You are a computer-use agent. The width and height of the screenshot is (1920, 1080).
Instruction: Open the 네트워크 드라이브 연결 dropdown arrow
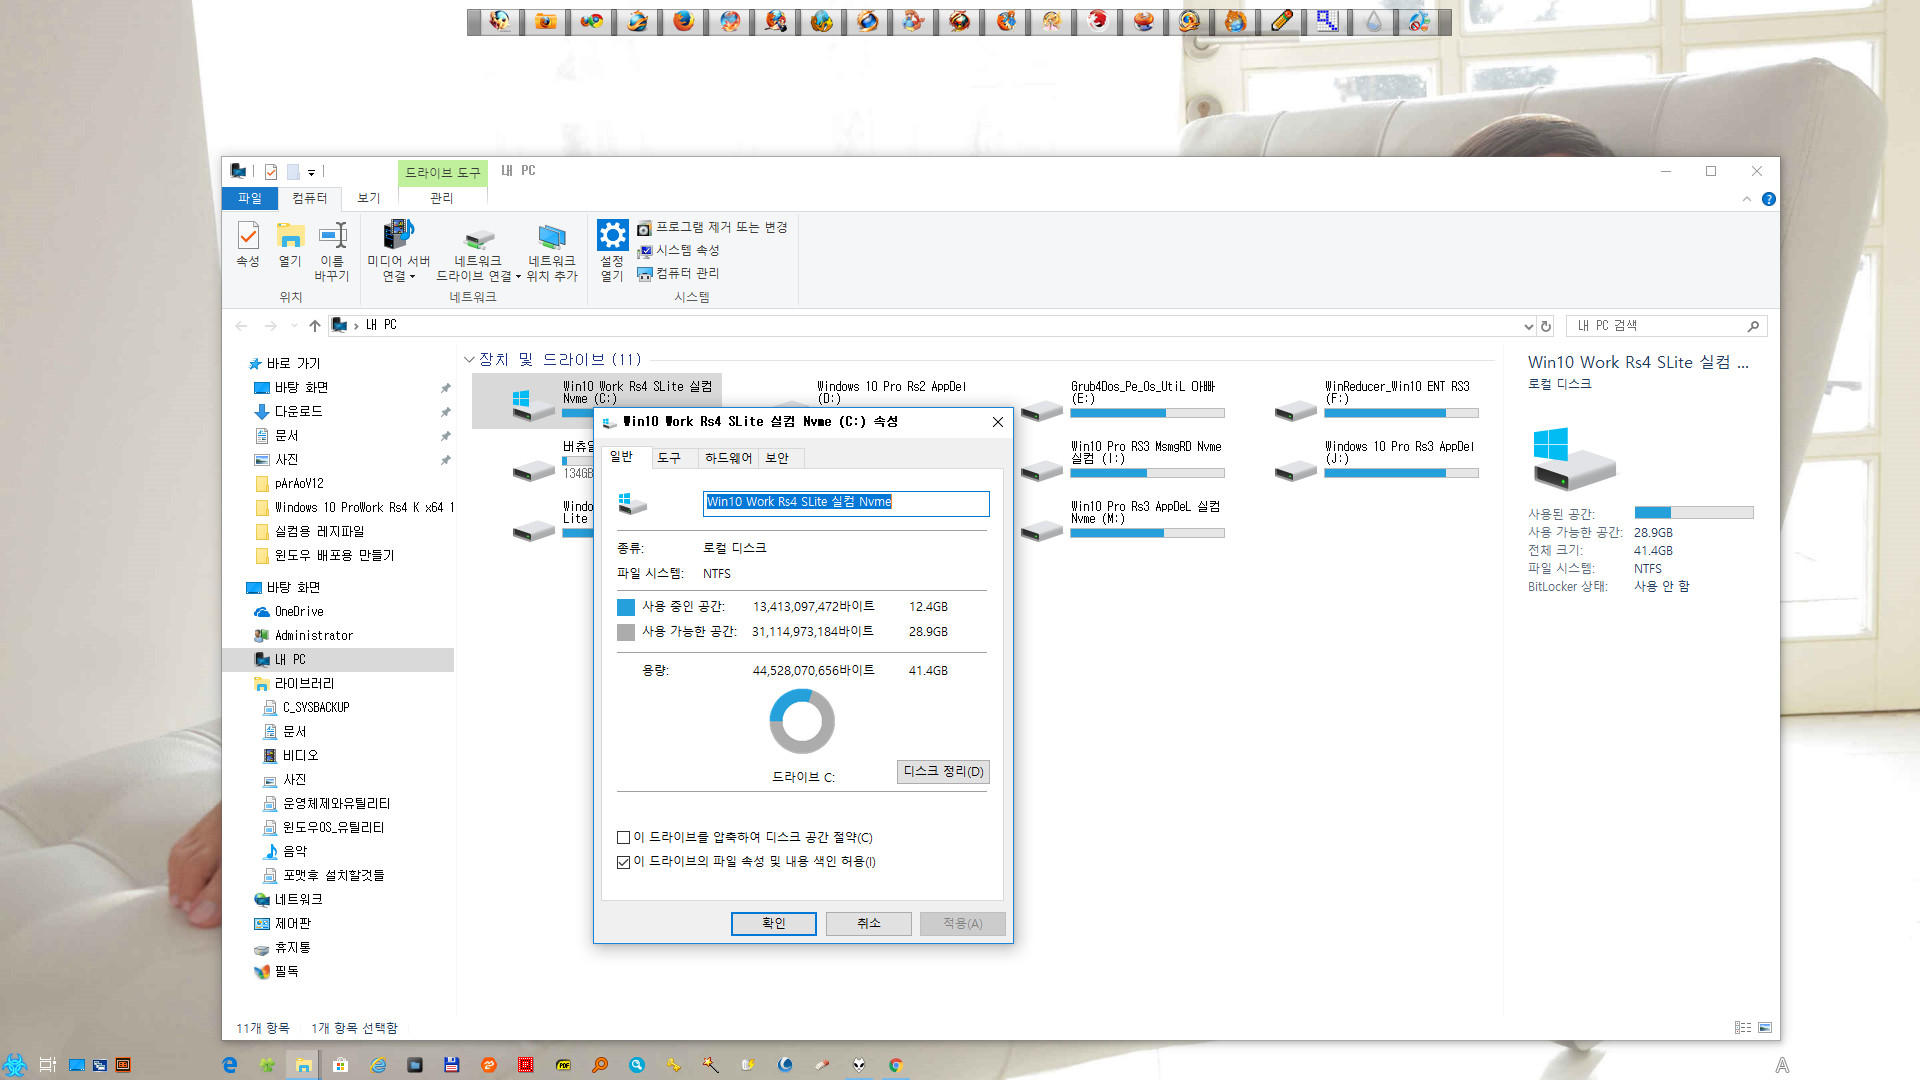coord(518,277)
